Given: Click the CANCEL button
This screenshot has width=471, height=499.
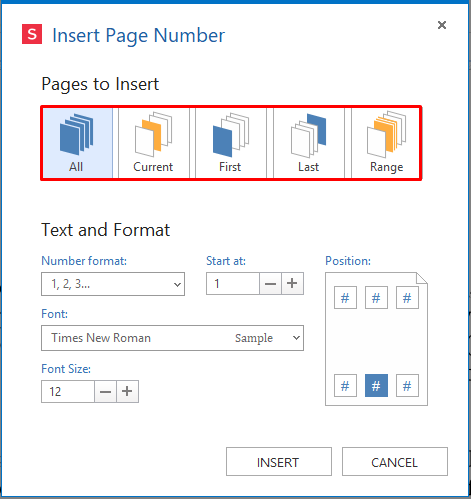Looking at the screenshot, I should point(395,462).
